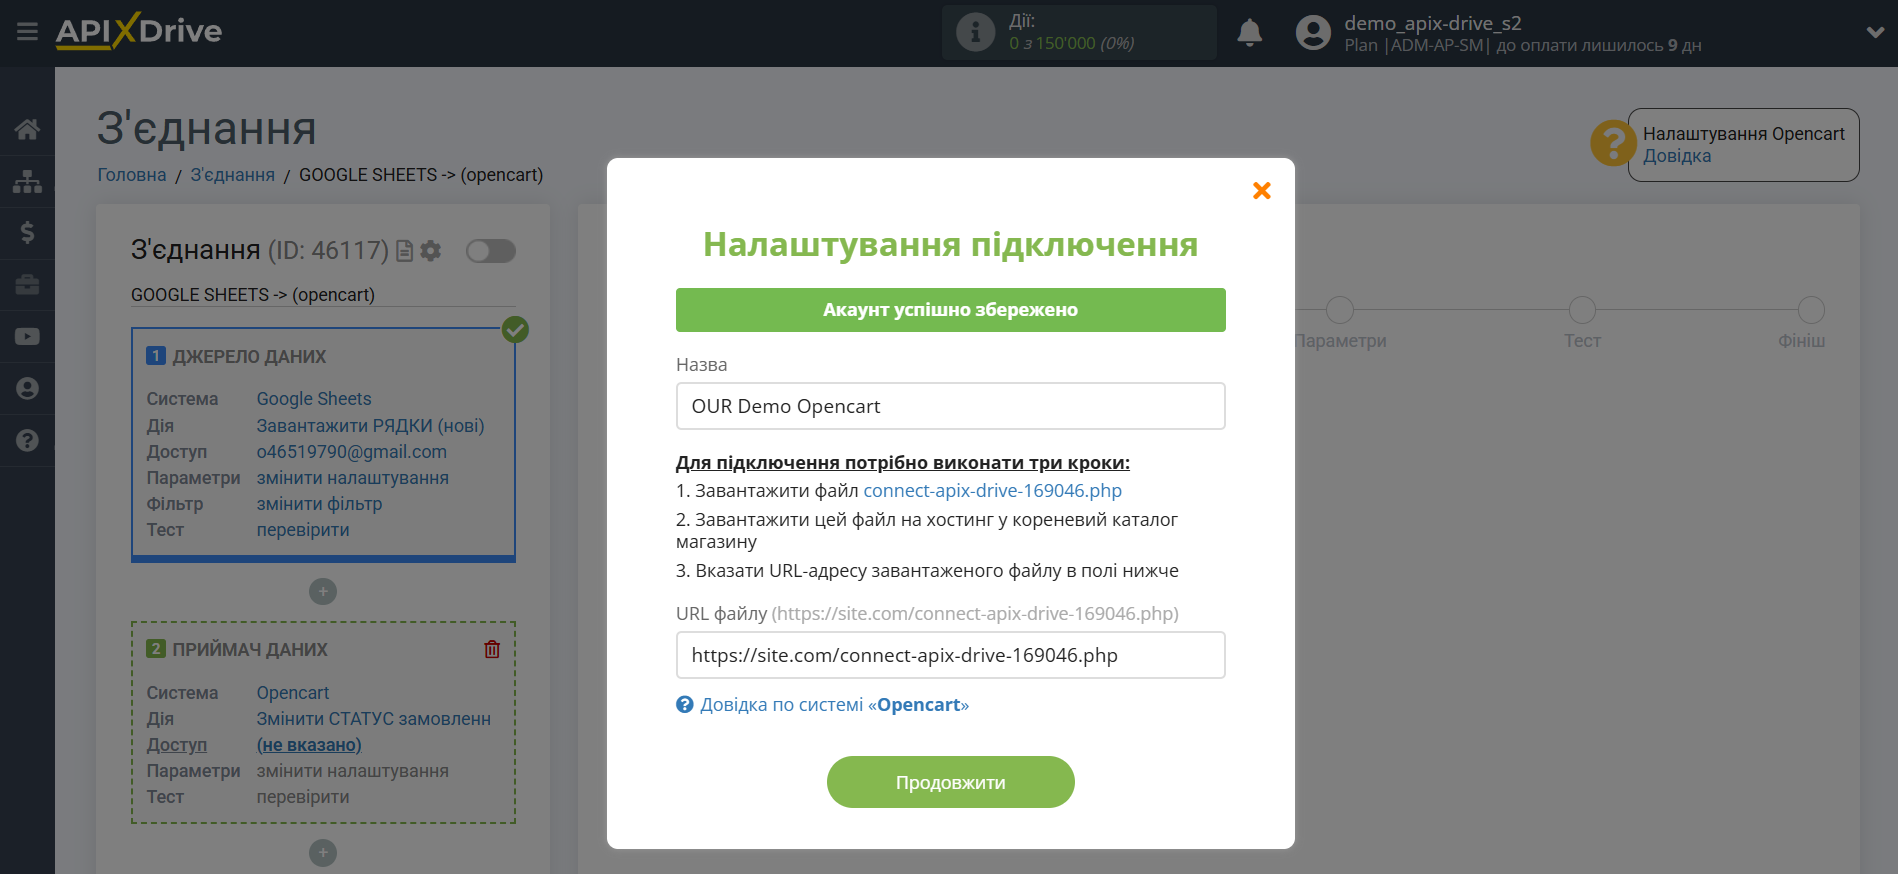
Task: Open profile icon in sidebar
Action: pos(27,388)
